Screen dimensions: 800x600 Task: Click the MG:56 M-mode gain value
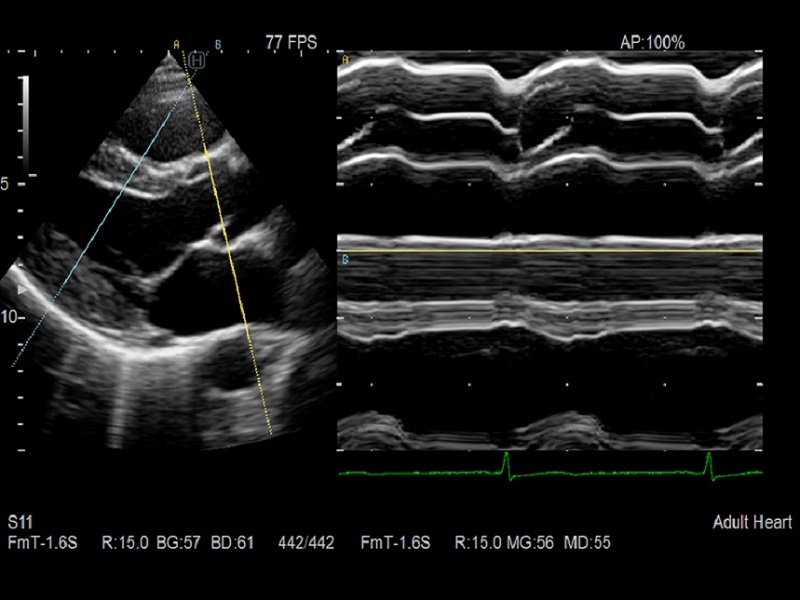point(536,543)
